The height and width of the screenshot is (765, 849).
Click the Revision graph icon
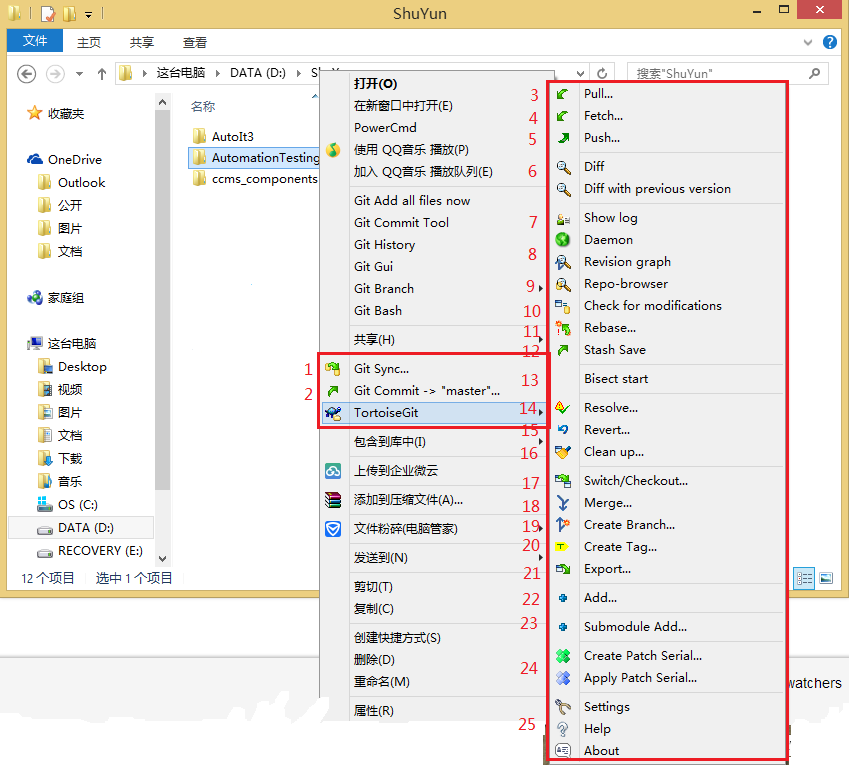(563, 262)
